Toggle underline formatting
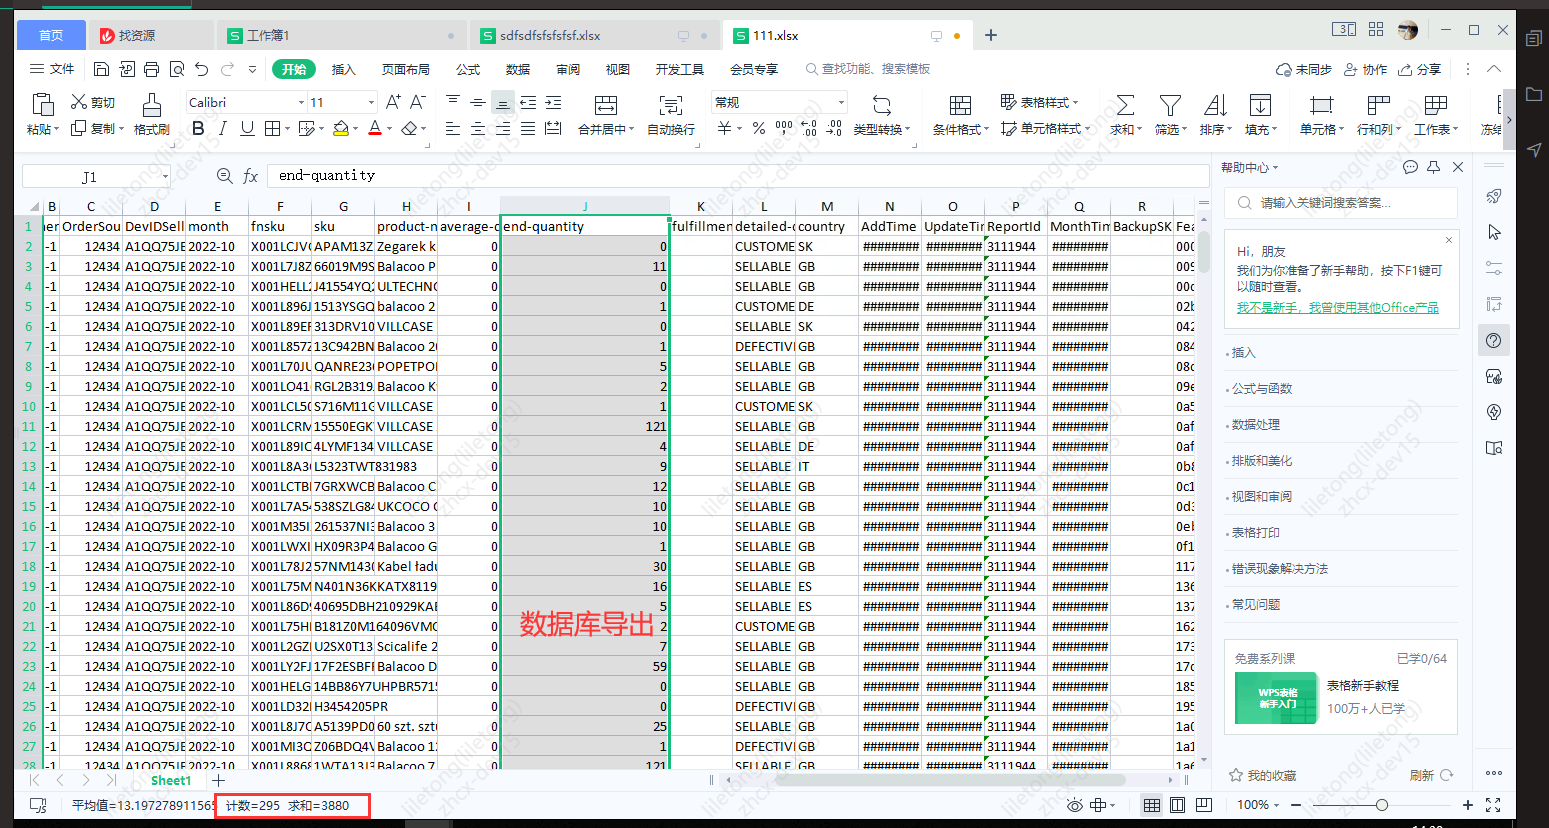Viewport: 1549px width, 828px height. click(x=246, y=128)
